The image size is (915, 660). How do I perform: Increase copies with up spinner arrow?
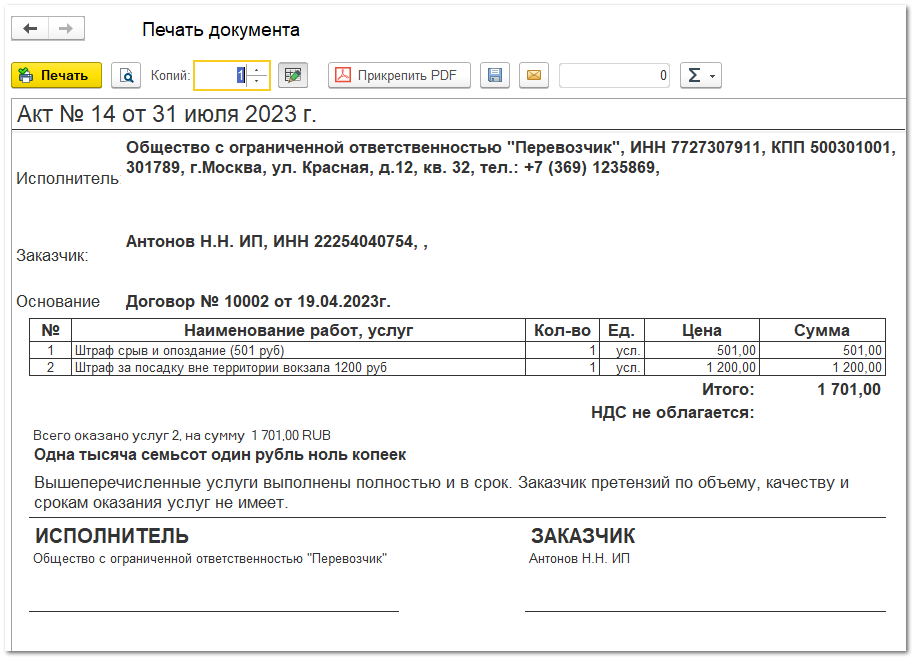point(258,70)
